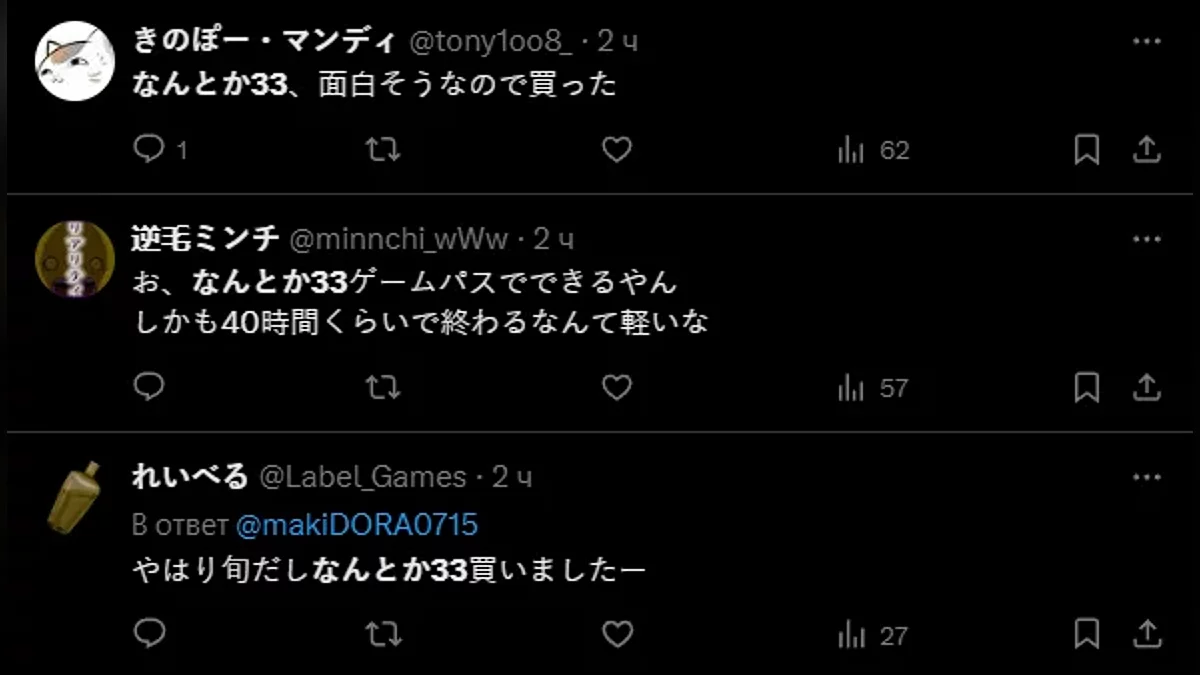The height and width of the screenshot is (675, 1200).
Task: Like the tweet by @tony1oo8_
Action: click(x=617, y=150)
